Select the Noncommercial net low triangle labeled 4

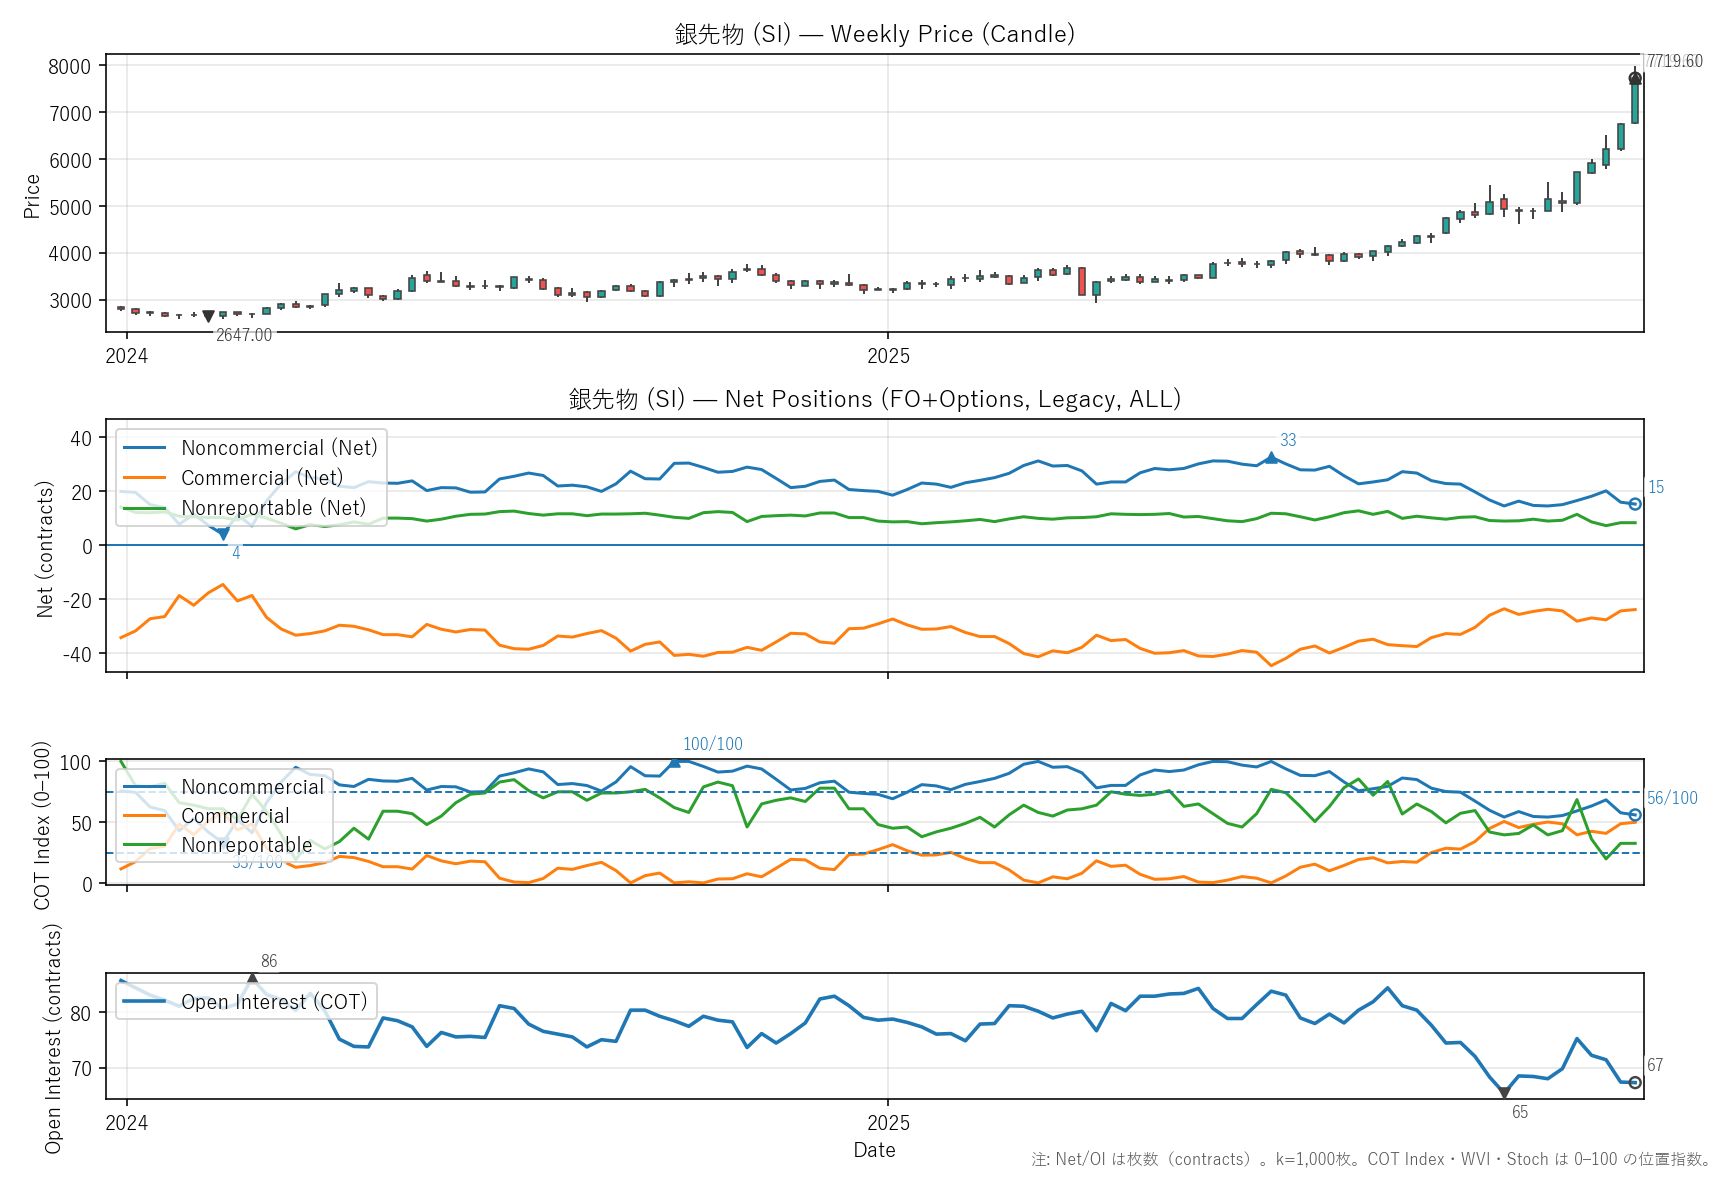click(223, 535)
